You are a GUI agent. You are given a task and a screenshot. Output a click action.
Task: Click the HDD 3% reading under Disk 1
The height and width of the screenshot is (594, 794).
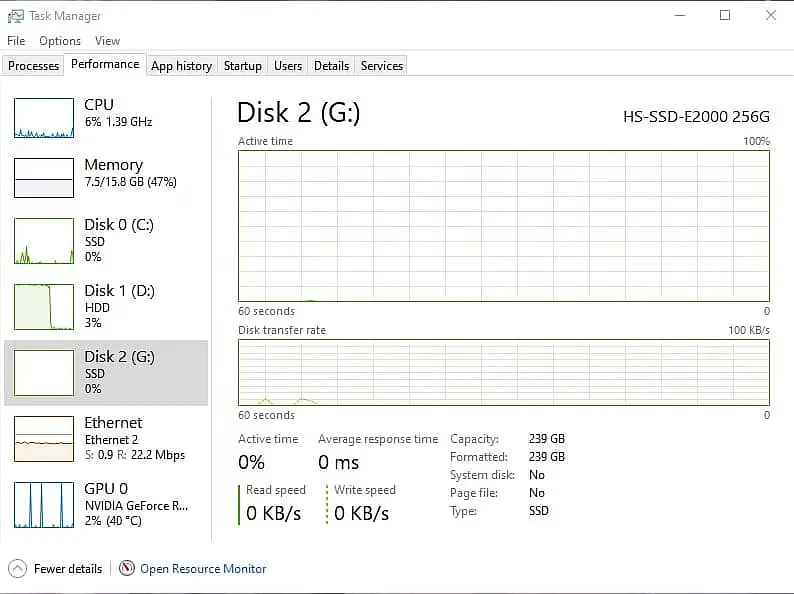(97, 315)
